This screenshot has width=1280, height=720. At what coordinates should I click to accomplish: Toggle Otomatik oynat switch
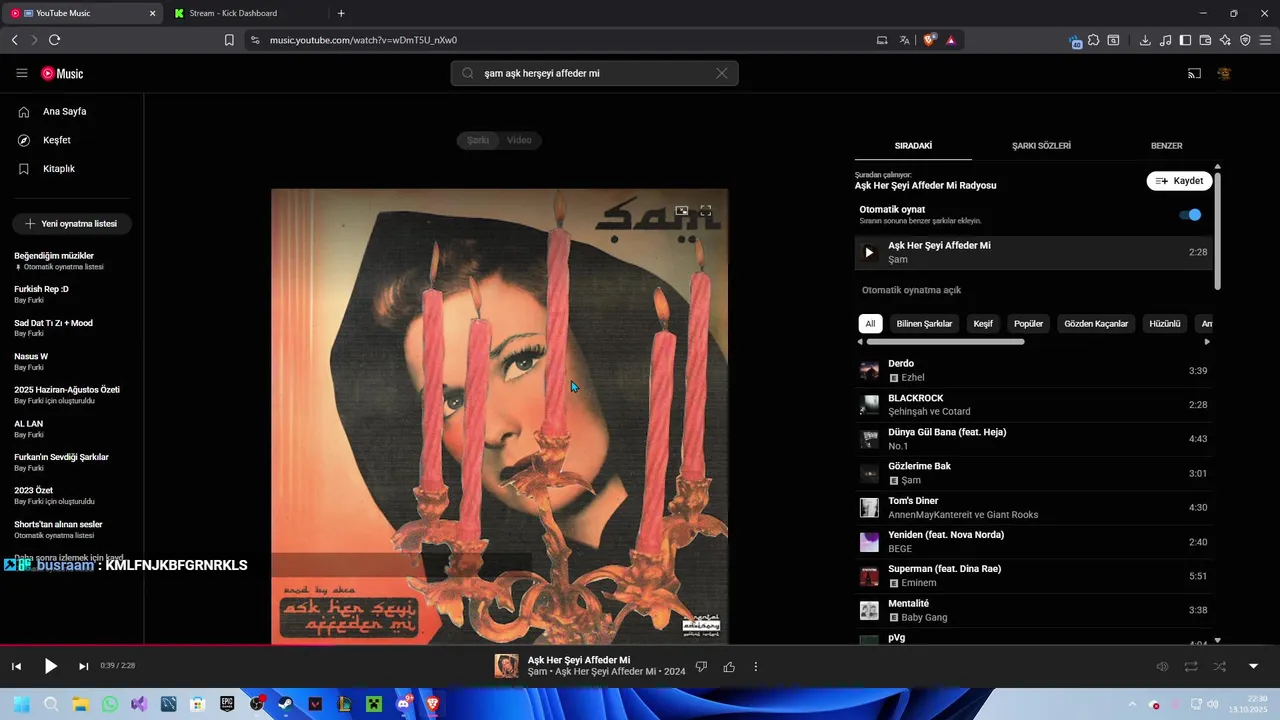(1190, 215)
